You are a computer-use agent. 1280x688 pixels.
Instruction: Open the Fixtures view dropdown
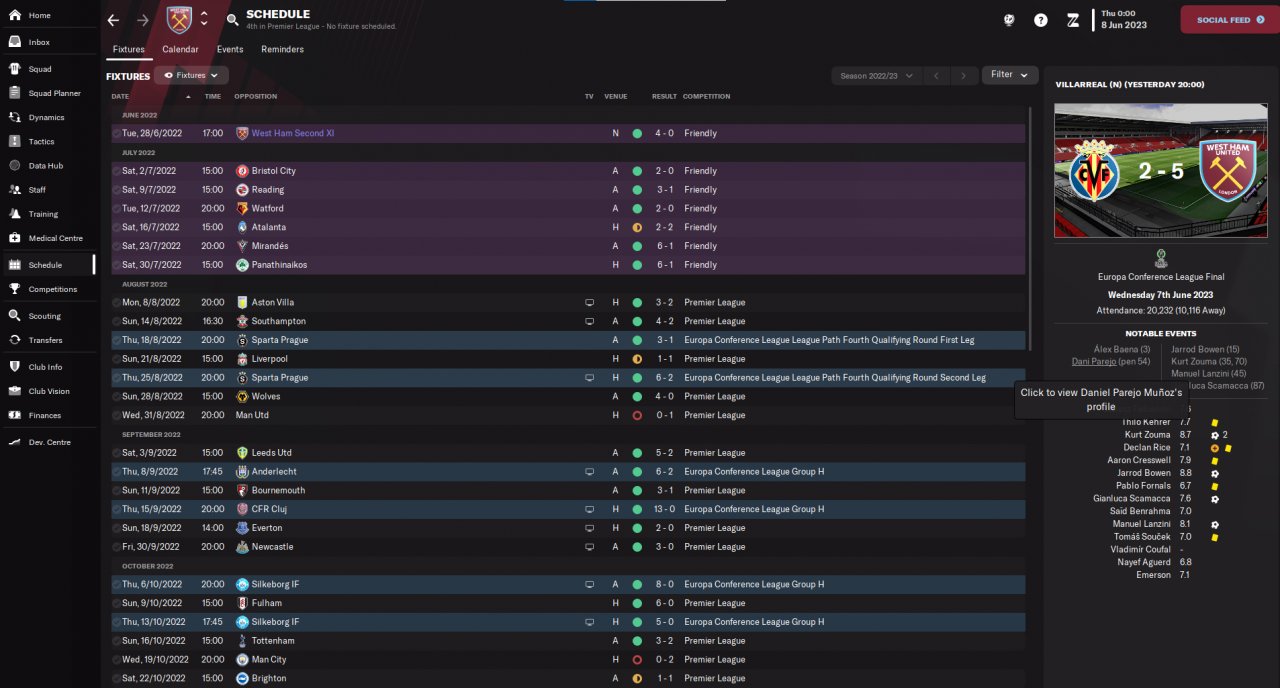[x=191, y=75]
